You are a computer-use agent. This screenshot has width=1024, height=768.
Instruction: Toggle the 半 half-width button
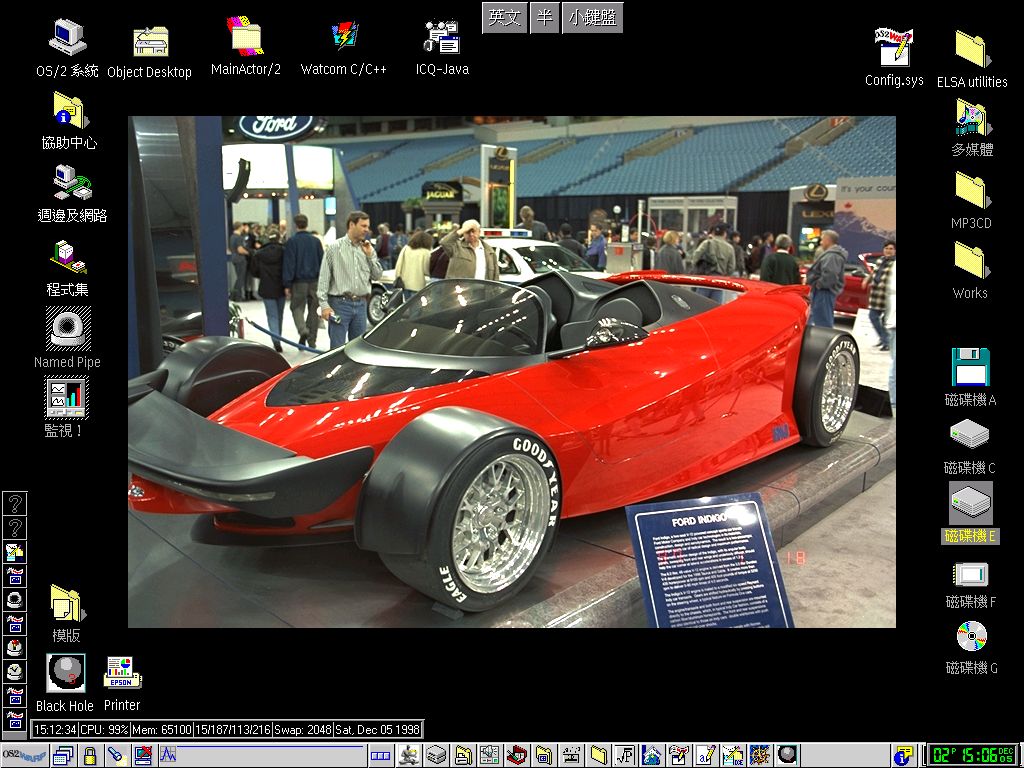[544, 17]
